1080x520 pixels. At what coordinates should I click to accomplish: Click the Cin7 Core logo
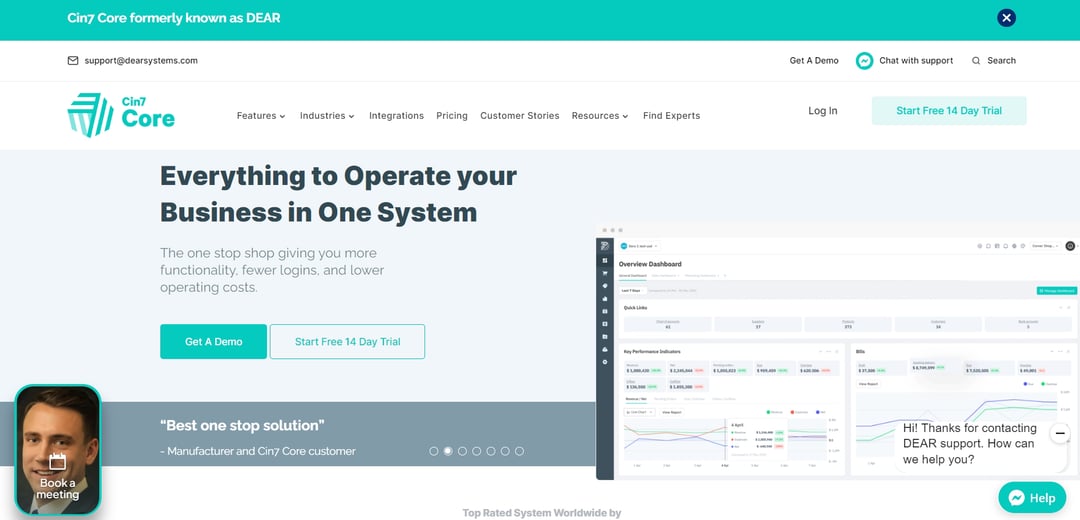(x=121, y=115)
